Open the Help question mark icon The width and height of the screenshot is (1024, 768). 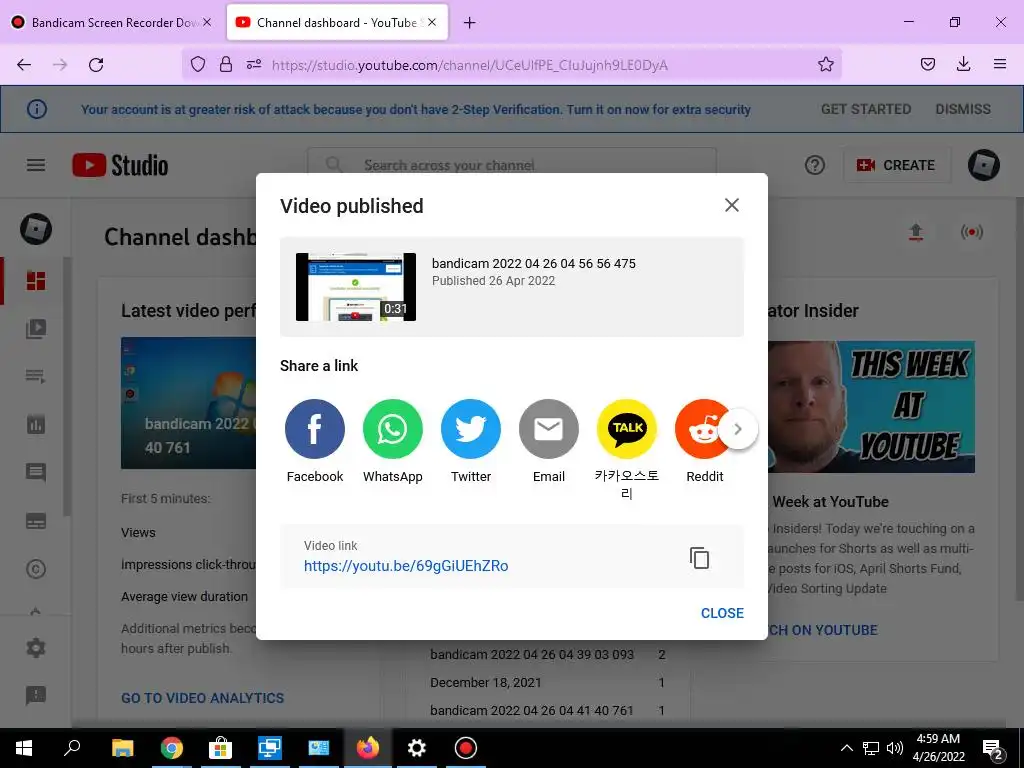[814, 165]
